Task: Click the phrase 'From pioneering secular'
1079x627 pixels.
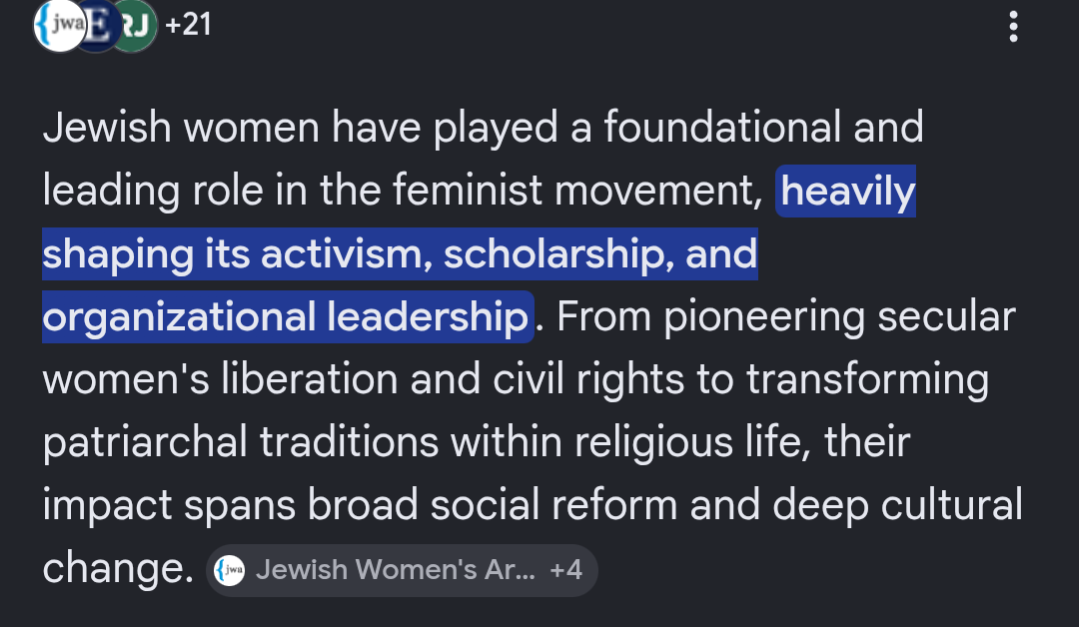Action: 785,317
